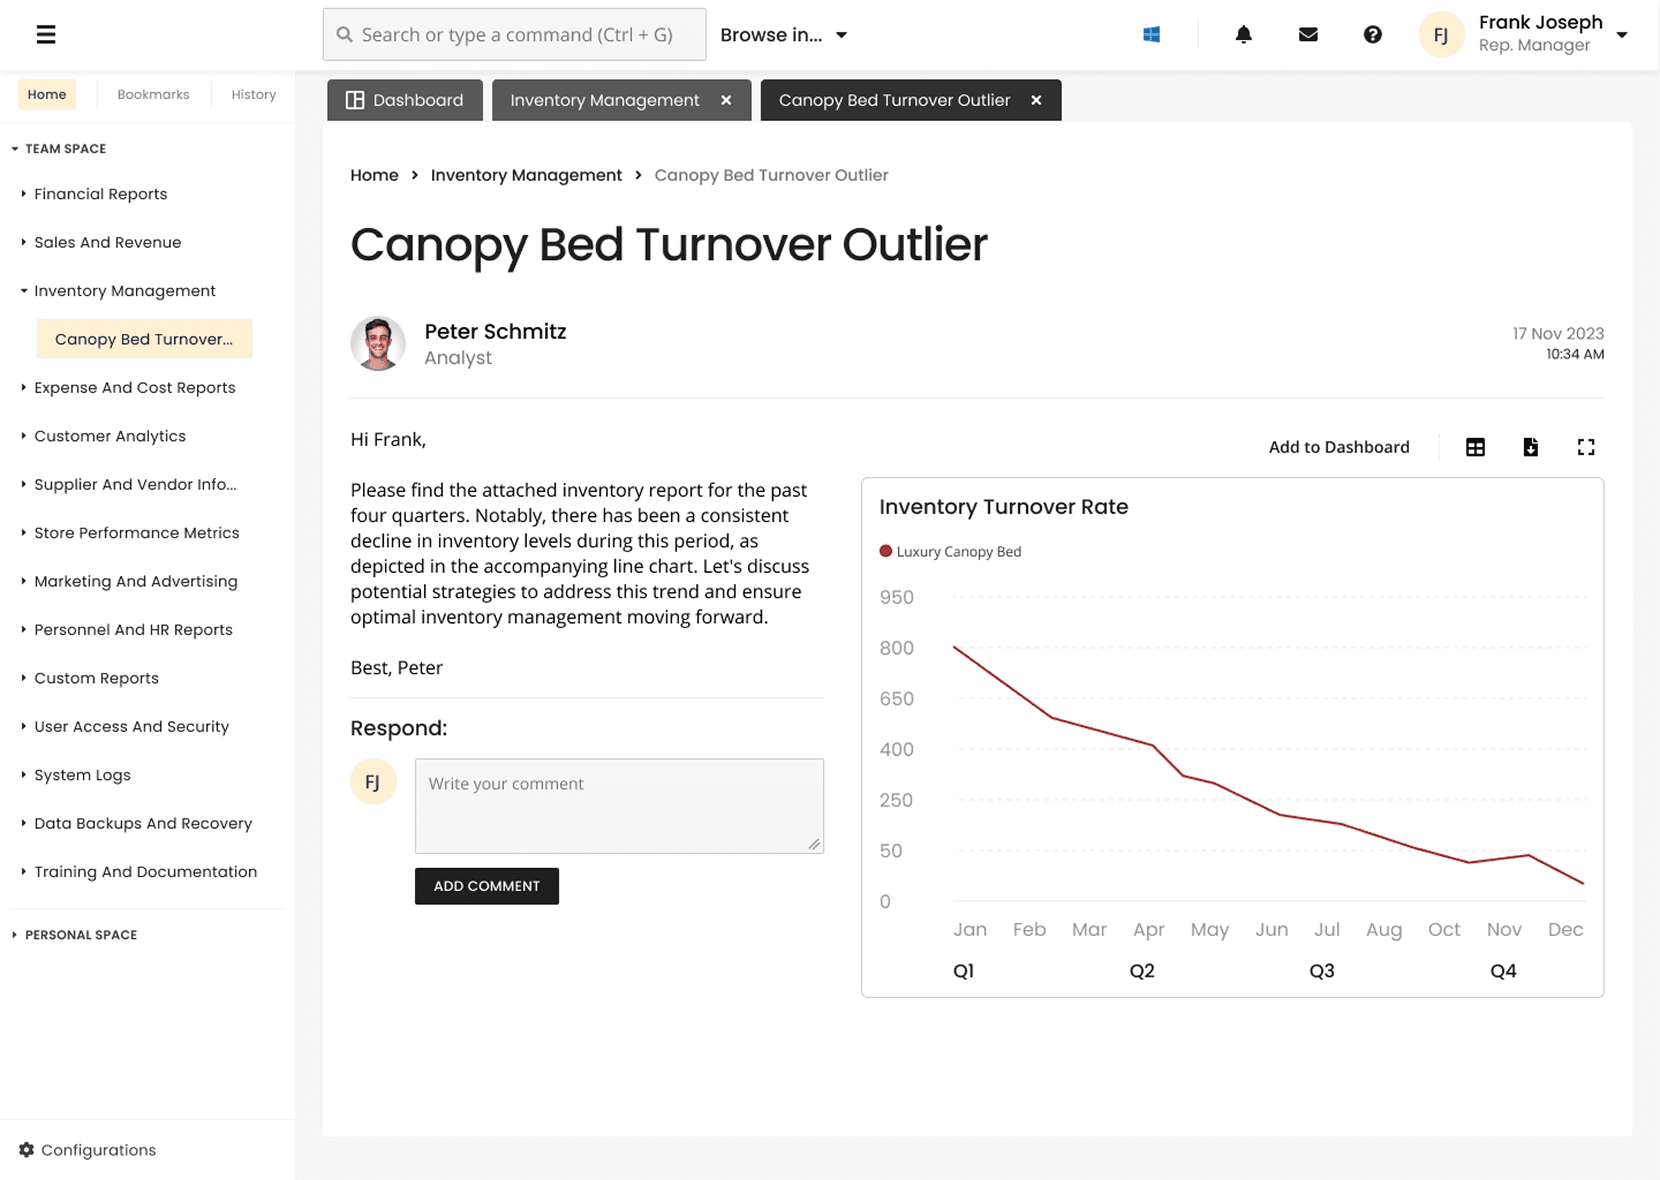The height and width of the screenshot is (1180, 1660).
Task: Click the FJ avatar beside comment box
Action: pos(373,782)
